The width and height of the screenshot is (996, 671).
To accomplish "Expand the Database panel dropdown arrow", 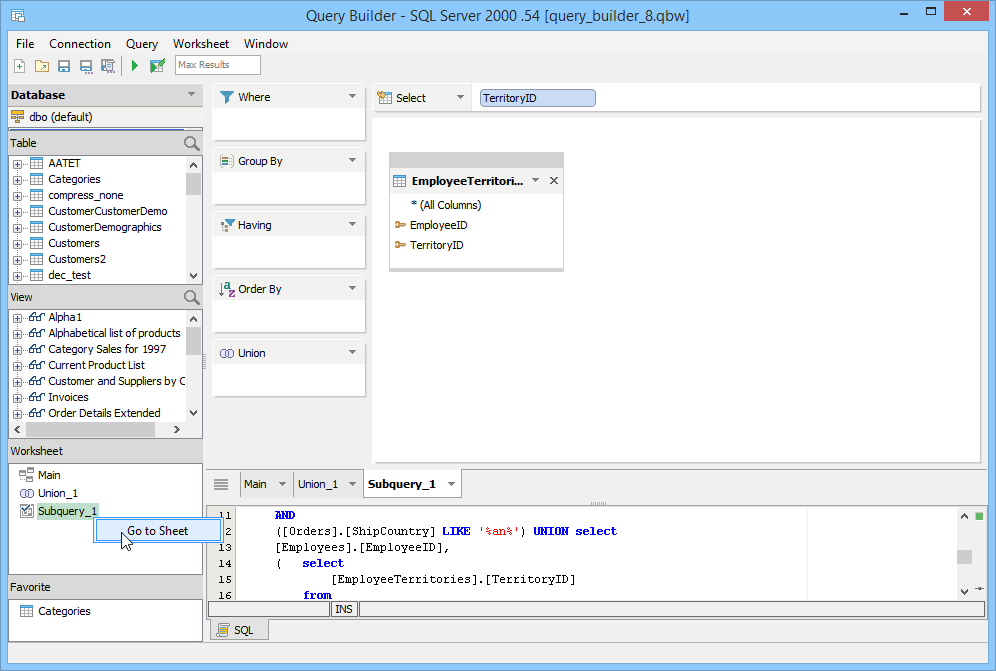I will pyautogui.click(x=191, y=95).
